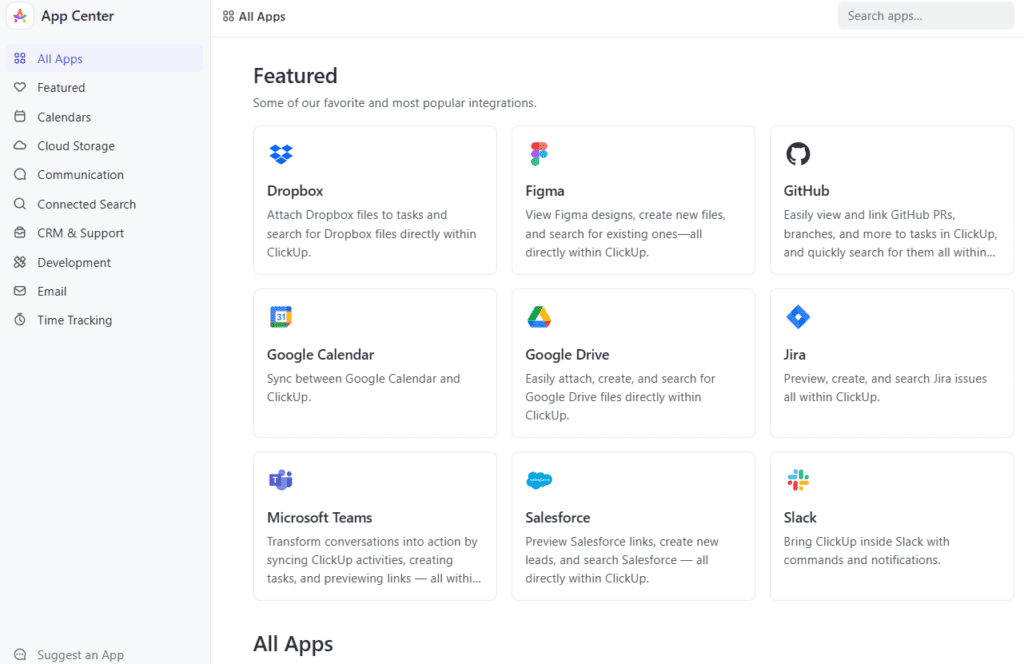Click the ClickUp App Center logo

(20, 16)
